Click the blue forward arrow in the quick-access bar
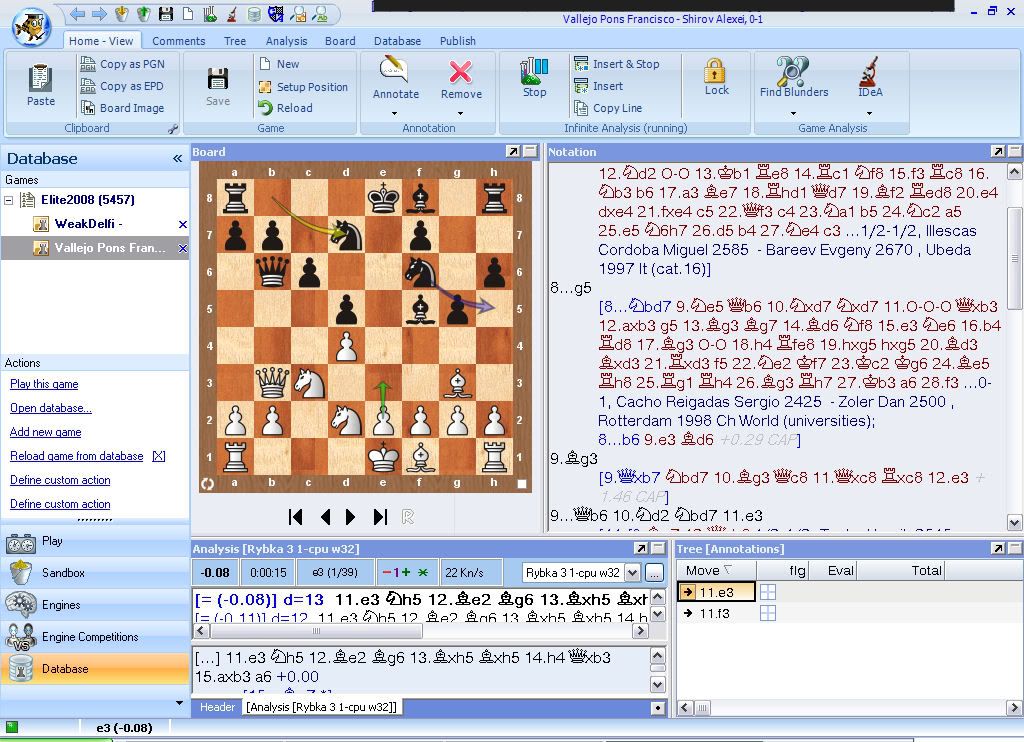 99,13
